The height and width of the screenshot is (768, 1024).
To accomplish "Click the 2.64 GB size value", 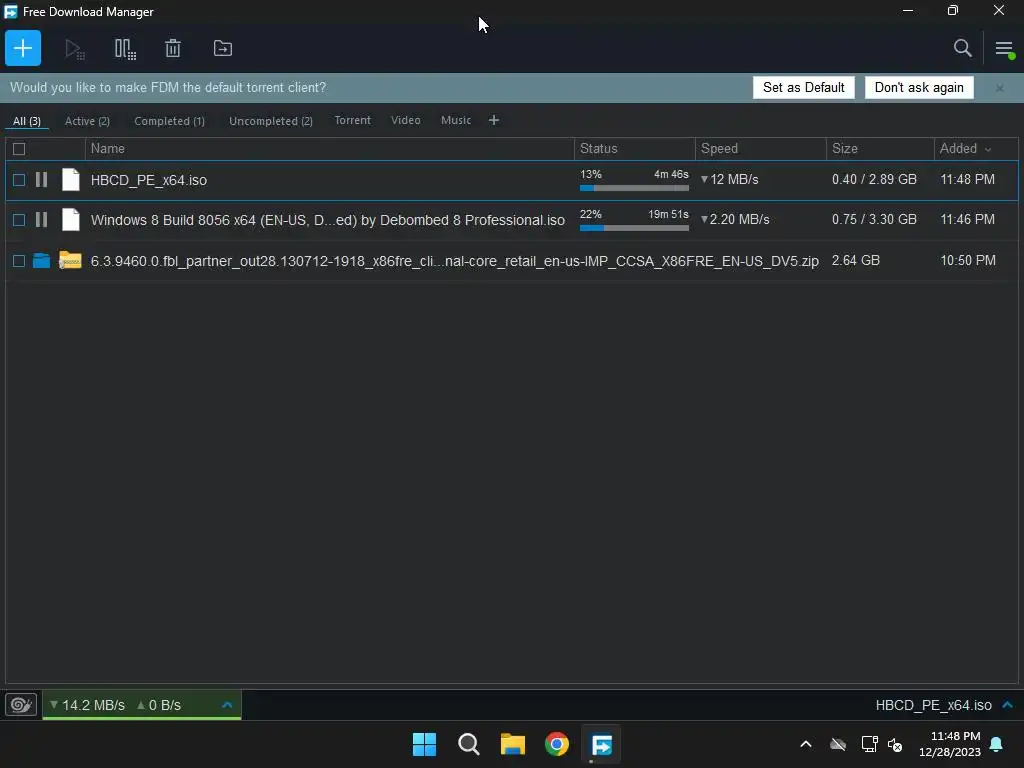I will tap(856, 261).
